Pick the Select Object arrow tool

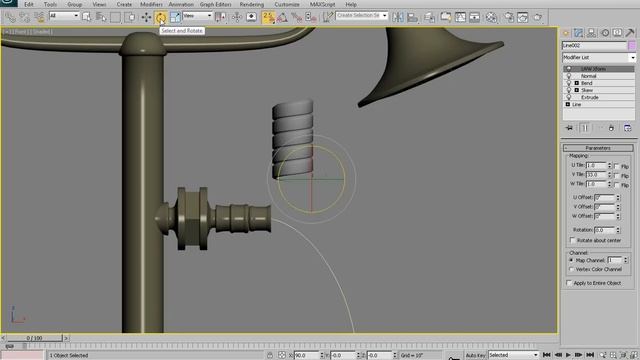pyautogui.click(x=87, y=17)
